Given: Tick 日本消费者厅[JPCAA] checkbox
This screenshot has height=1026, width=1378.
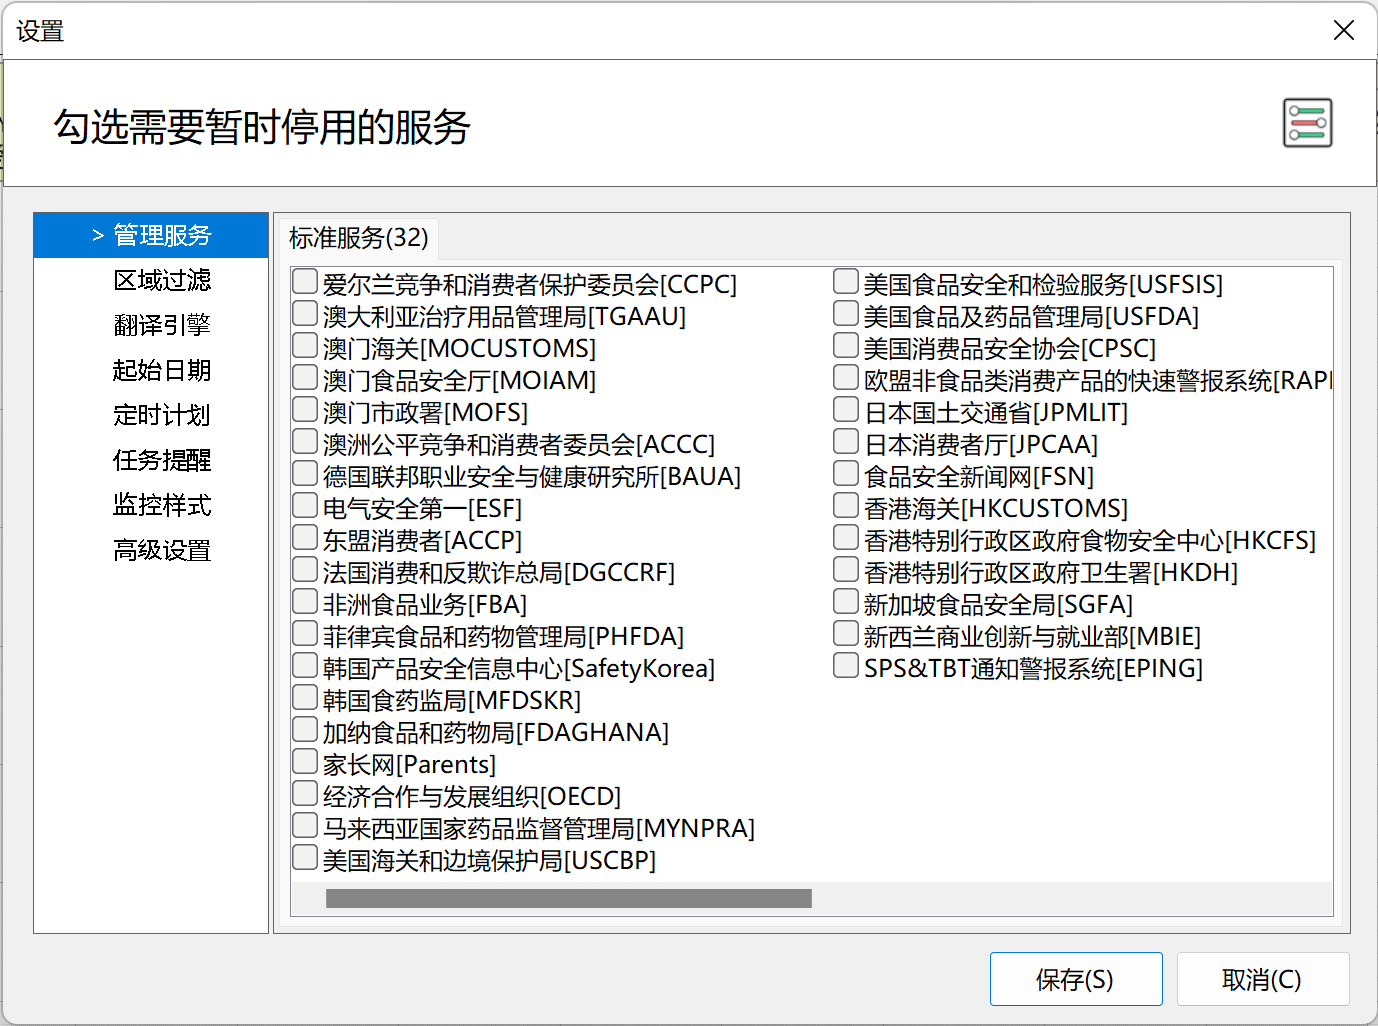Looking at the screenshot, I should pos(846,442).
